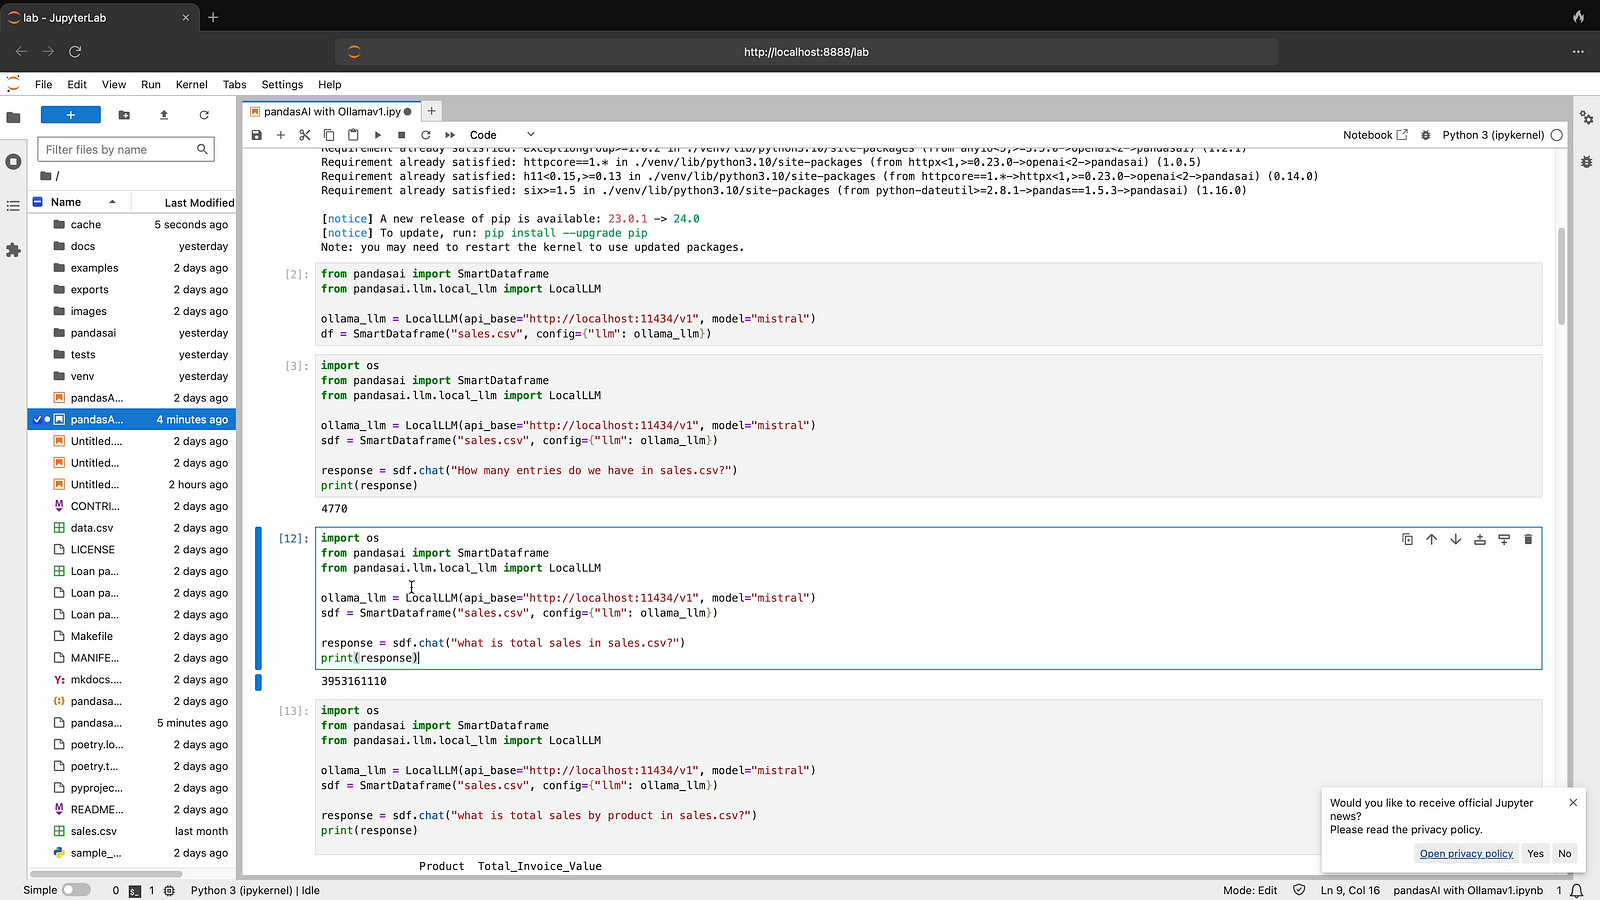Screen dimensions: 1600x900
Task: Move the active cell up
Action: coord(1431,540)
